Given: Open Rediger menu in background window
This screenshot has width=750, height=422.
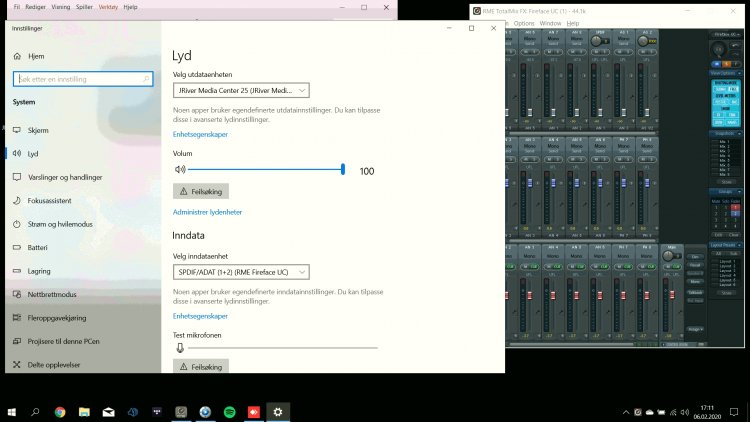Looking at the screenshot, I should 35,7.
